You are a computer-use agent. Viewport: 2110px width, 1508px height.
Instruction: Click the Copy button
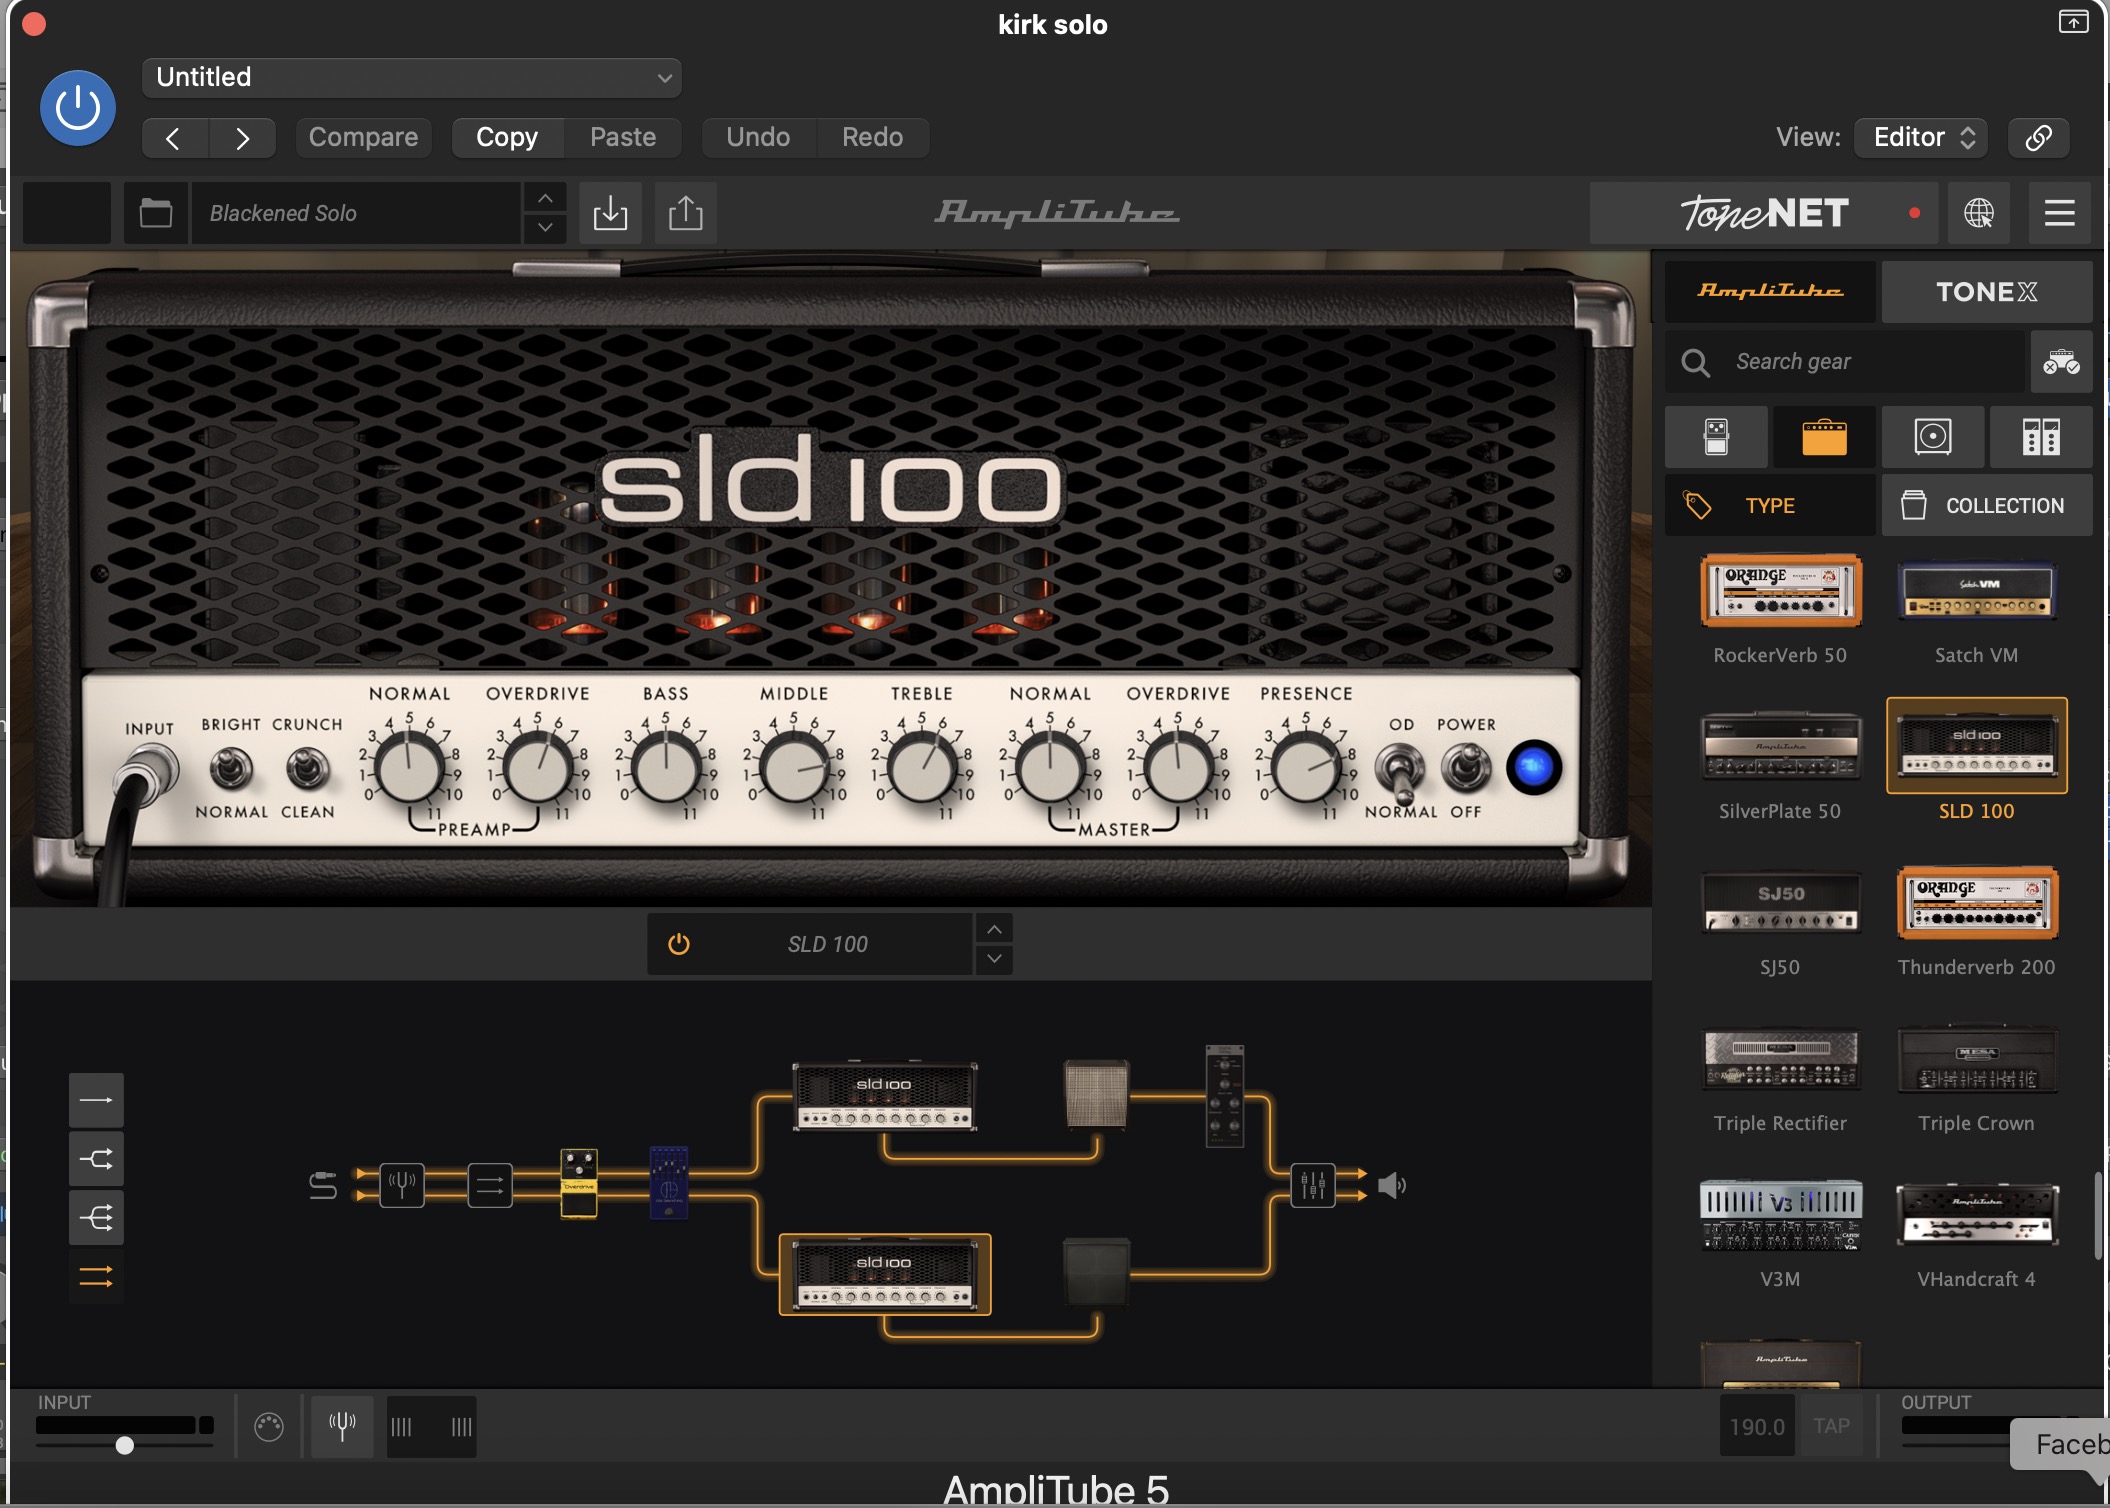tap(507, 137)
